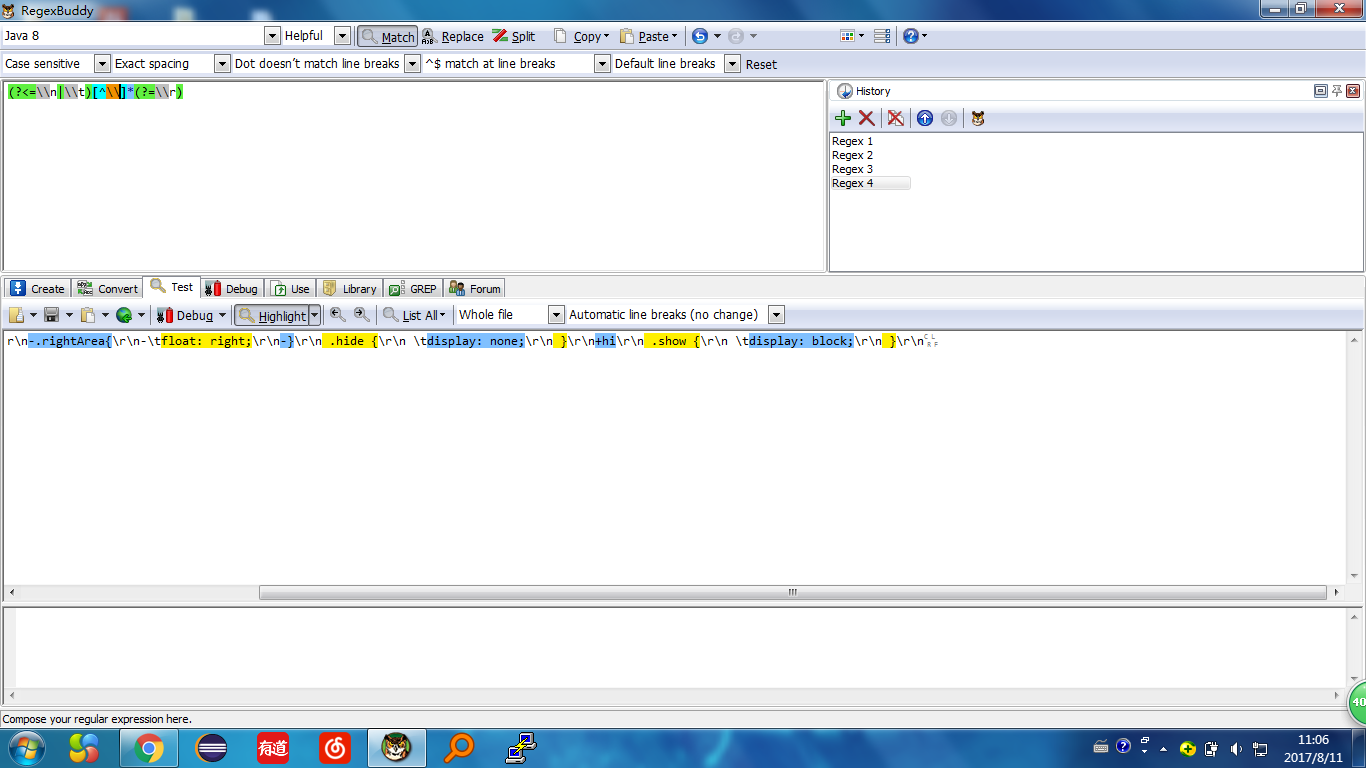Switch to Split mode
Screen dimensions: 1366x768
tap(513, 36)
